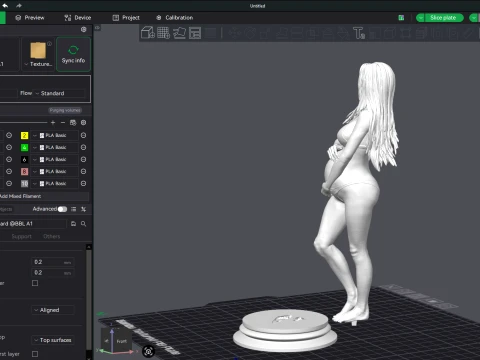The width and height of the screenshot is (480, 360).
Task: Click the green filament 4 color swatch
Action: (x=24, y=147)
